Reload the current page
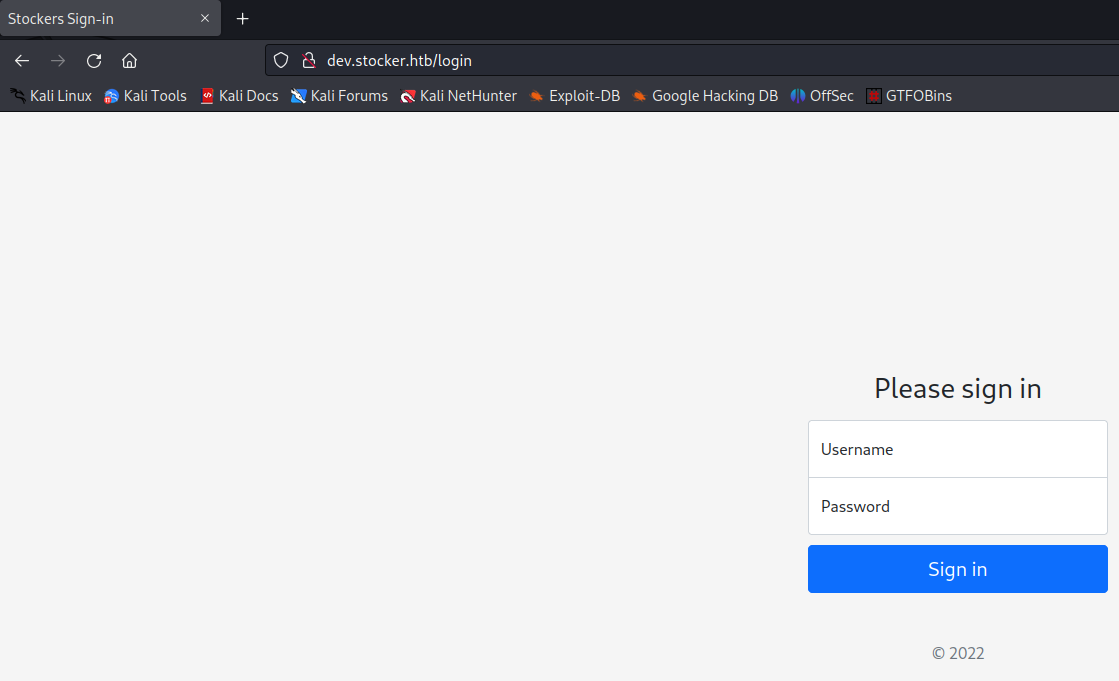 93,61
